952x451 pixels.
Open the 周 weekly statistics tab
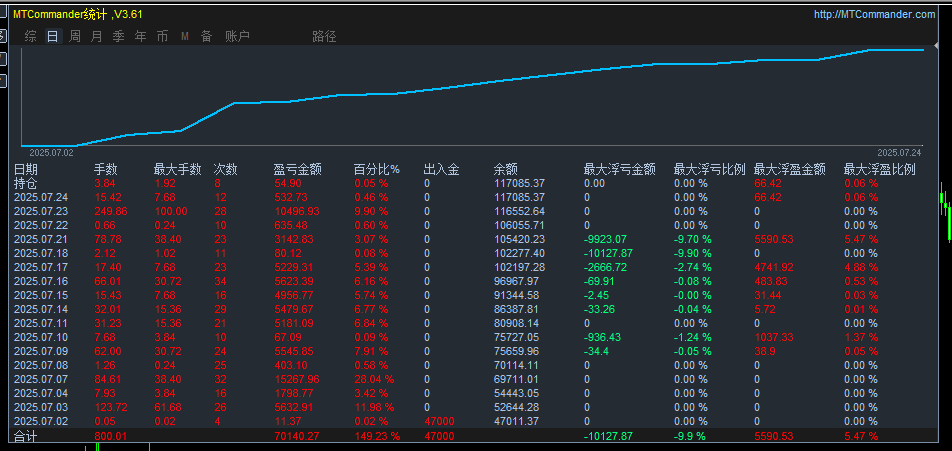click(75, 36)
